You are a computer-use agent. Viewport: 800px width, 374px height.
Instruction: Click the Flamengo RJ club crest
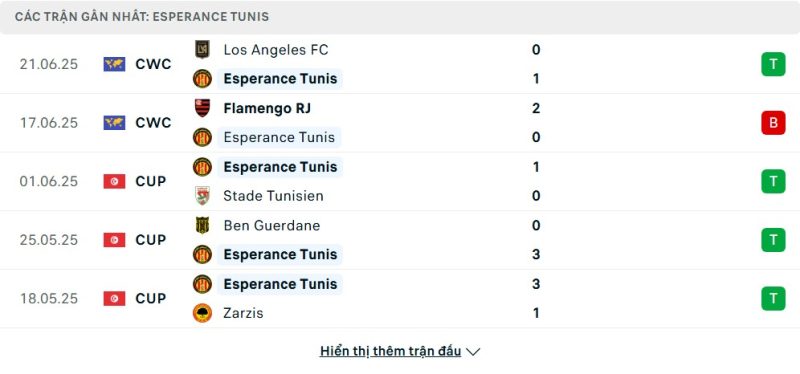click(x=202, y=108)
